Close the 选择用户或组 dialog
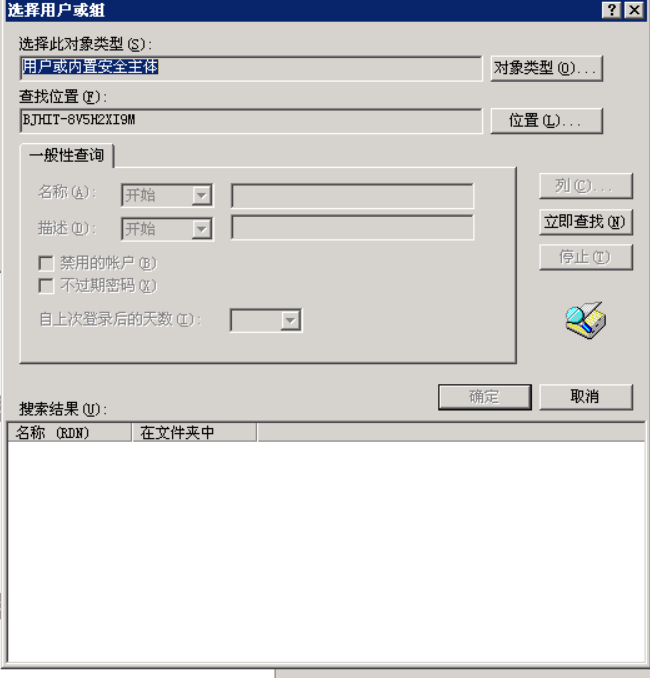Viewport: 650px width, 678px height. point(634,10)
